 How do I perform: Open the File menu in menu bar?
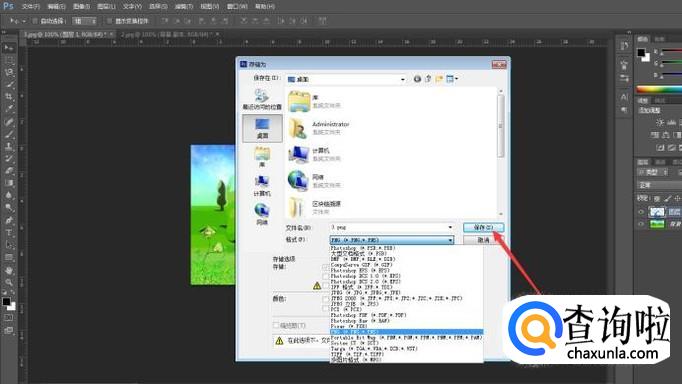(30, 7)
